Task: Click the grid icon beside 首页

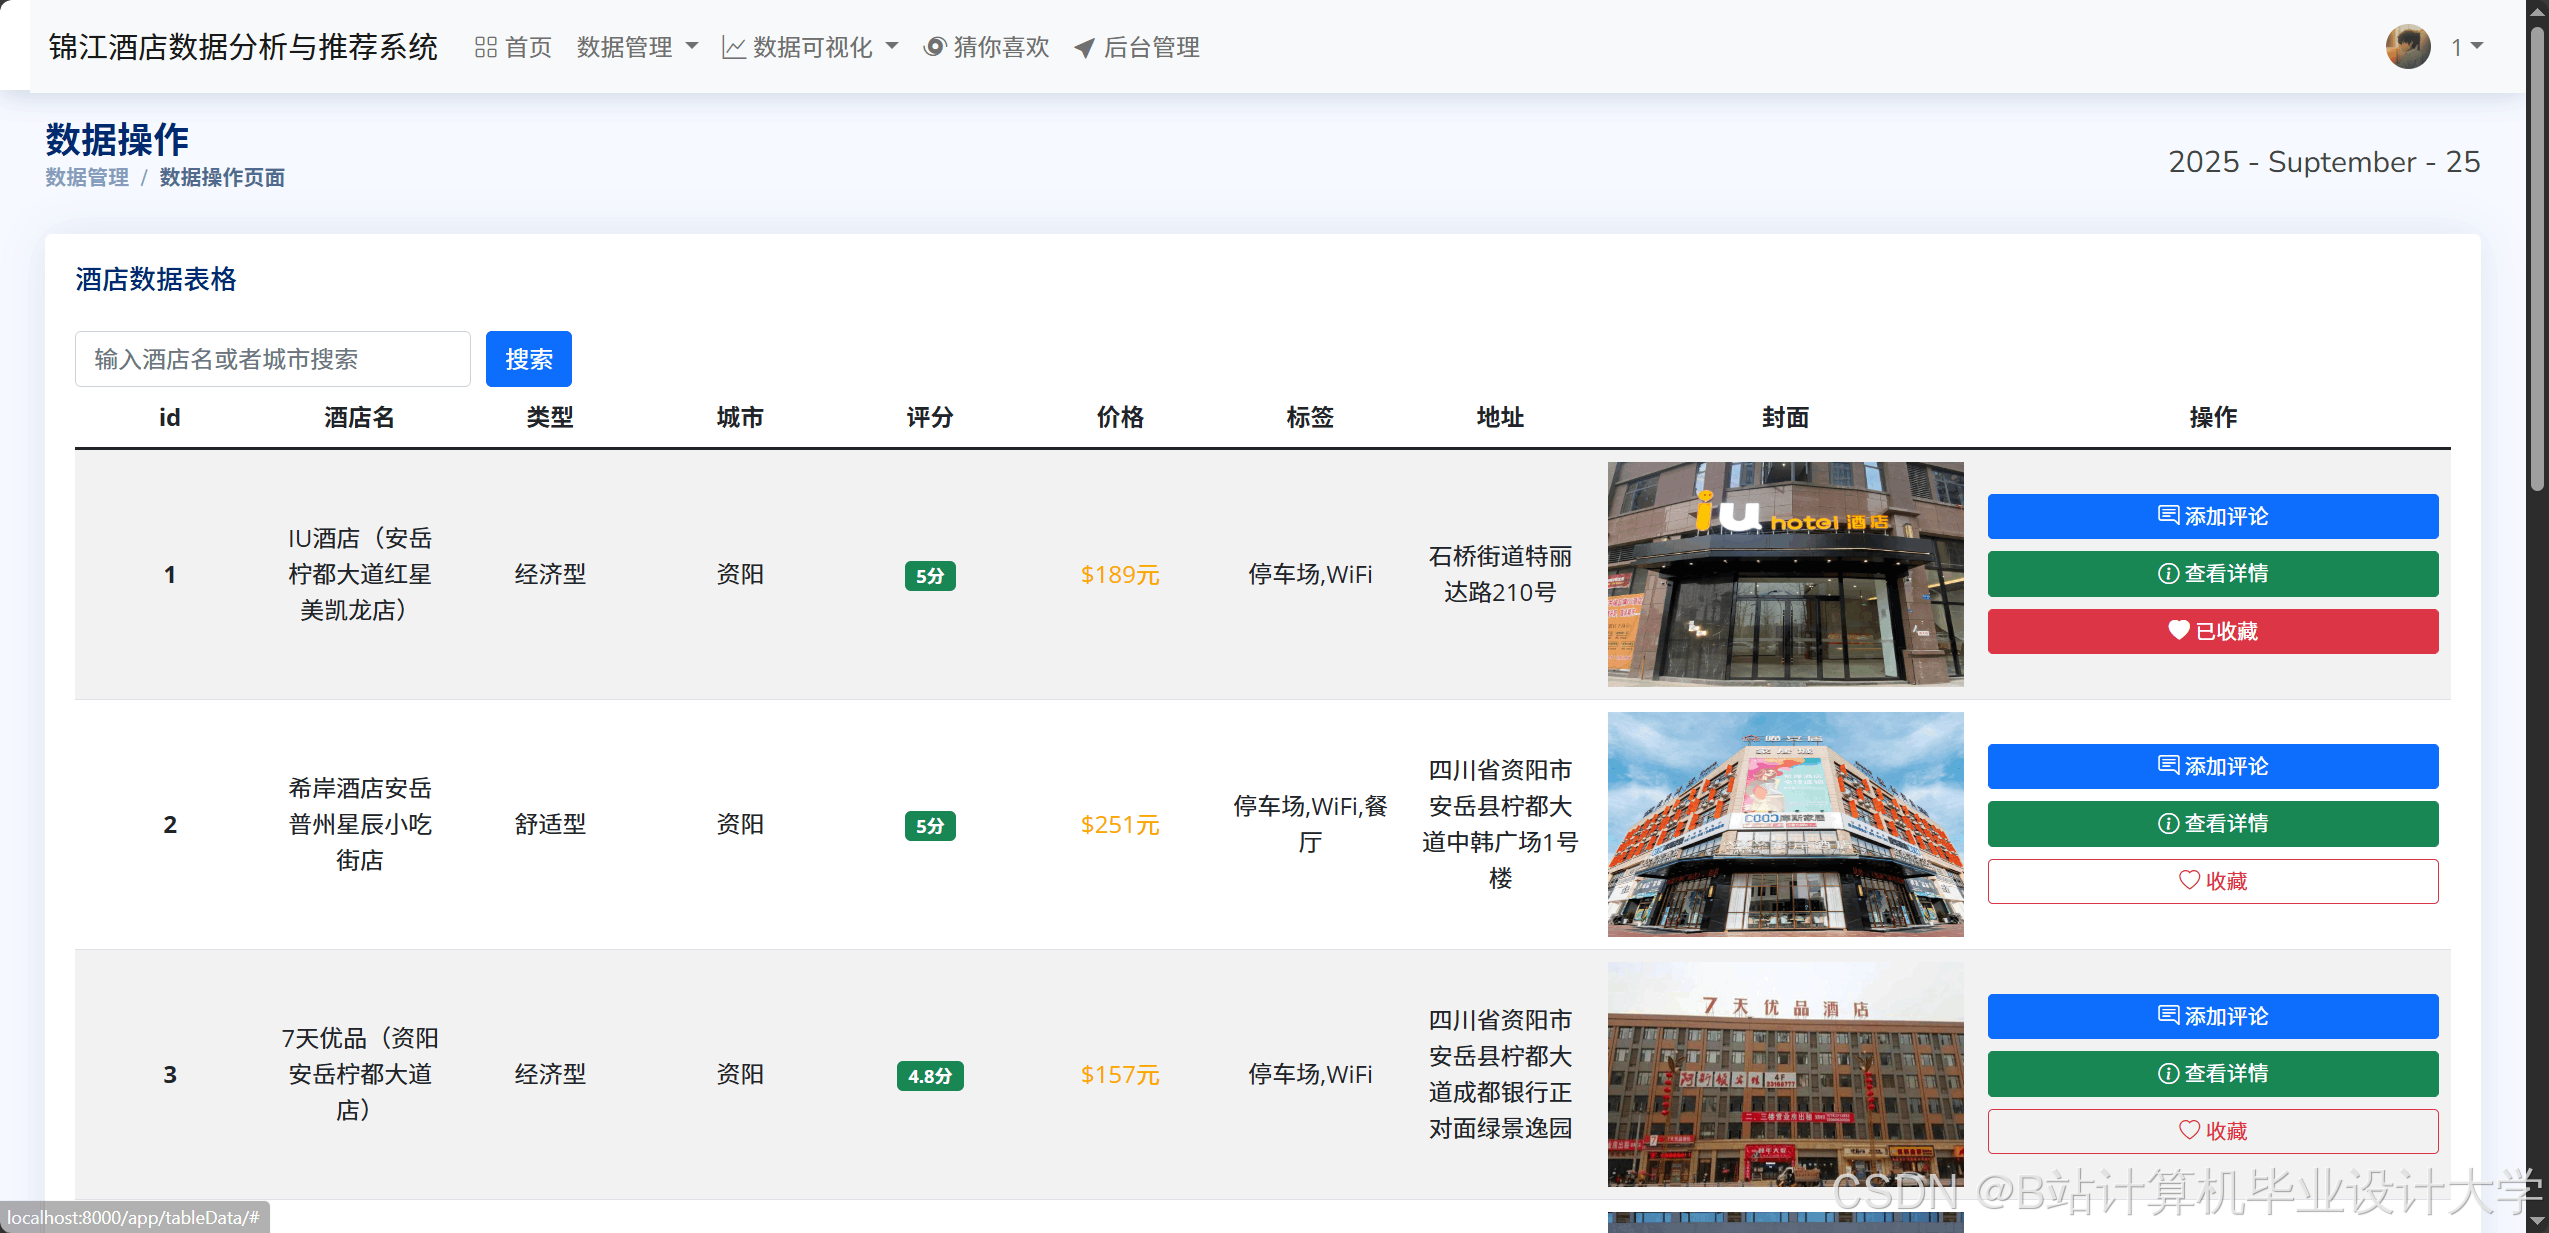Action: pyautogui.click(x=485, y=47)
